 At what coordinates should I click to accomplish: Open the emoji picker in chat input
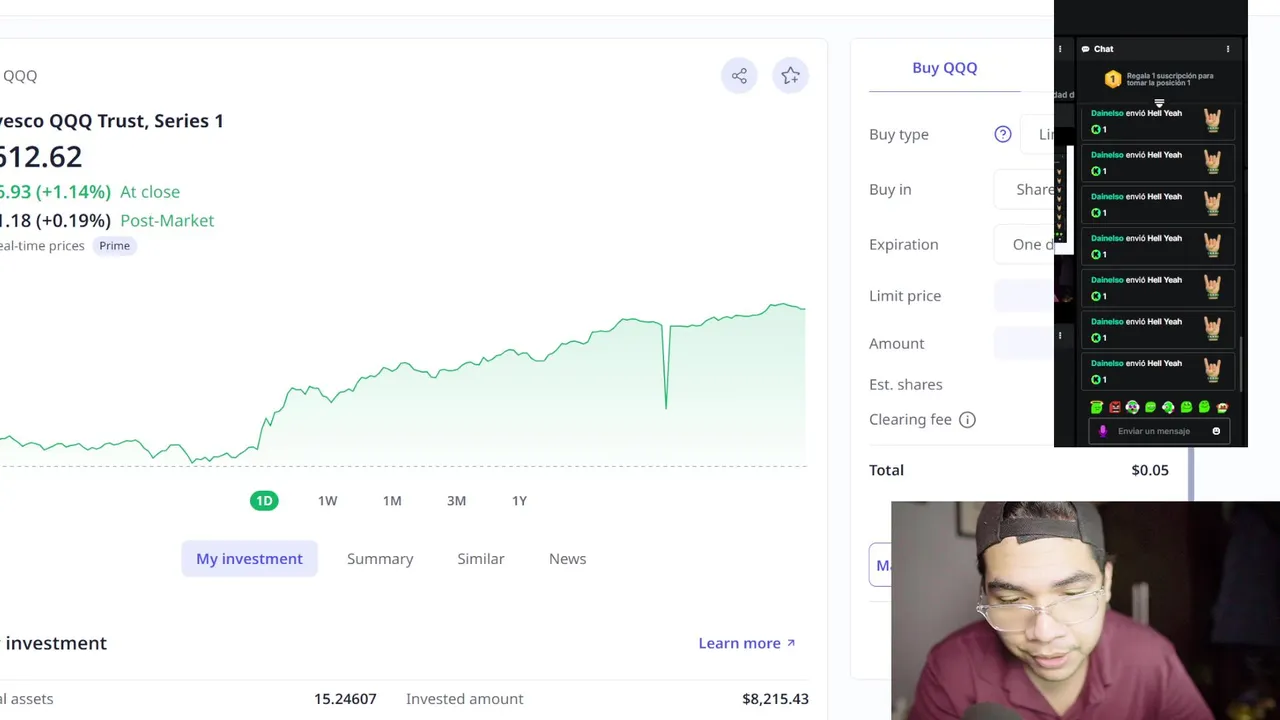[1216, 431]
